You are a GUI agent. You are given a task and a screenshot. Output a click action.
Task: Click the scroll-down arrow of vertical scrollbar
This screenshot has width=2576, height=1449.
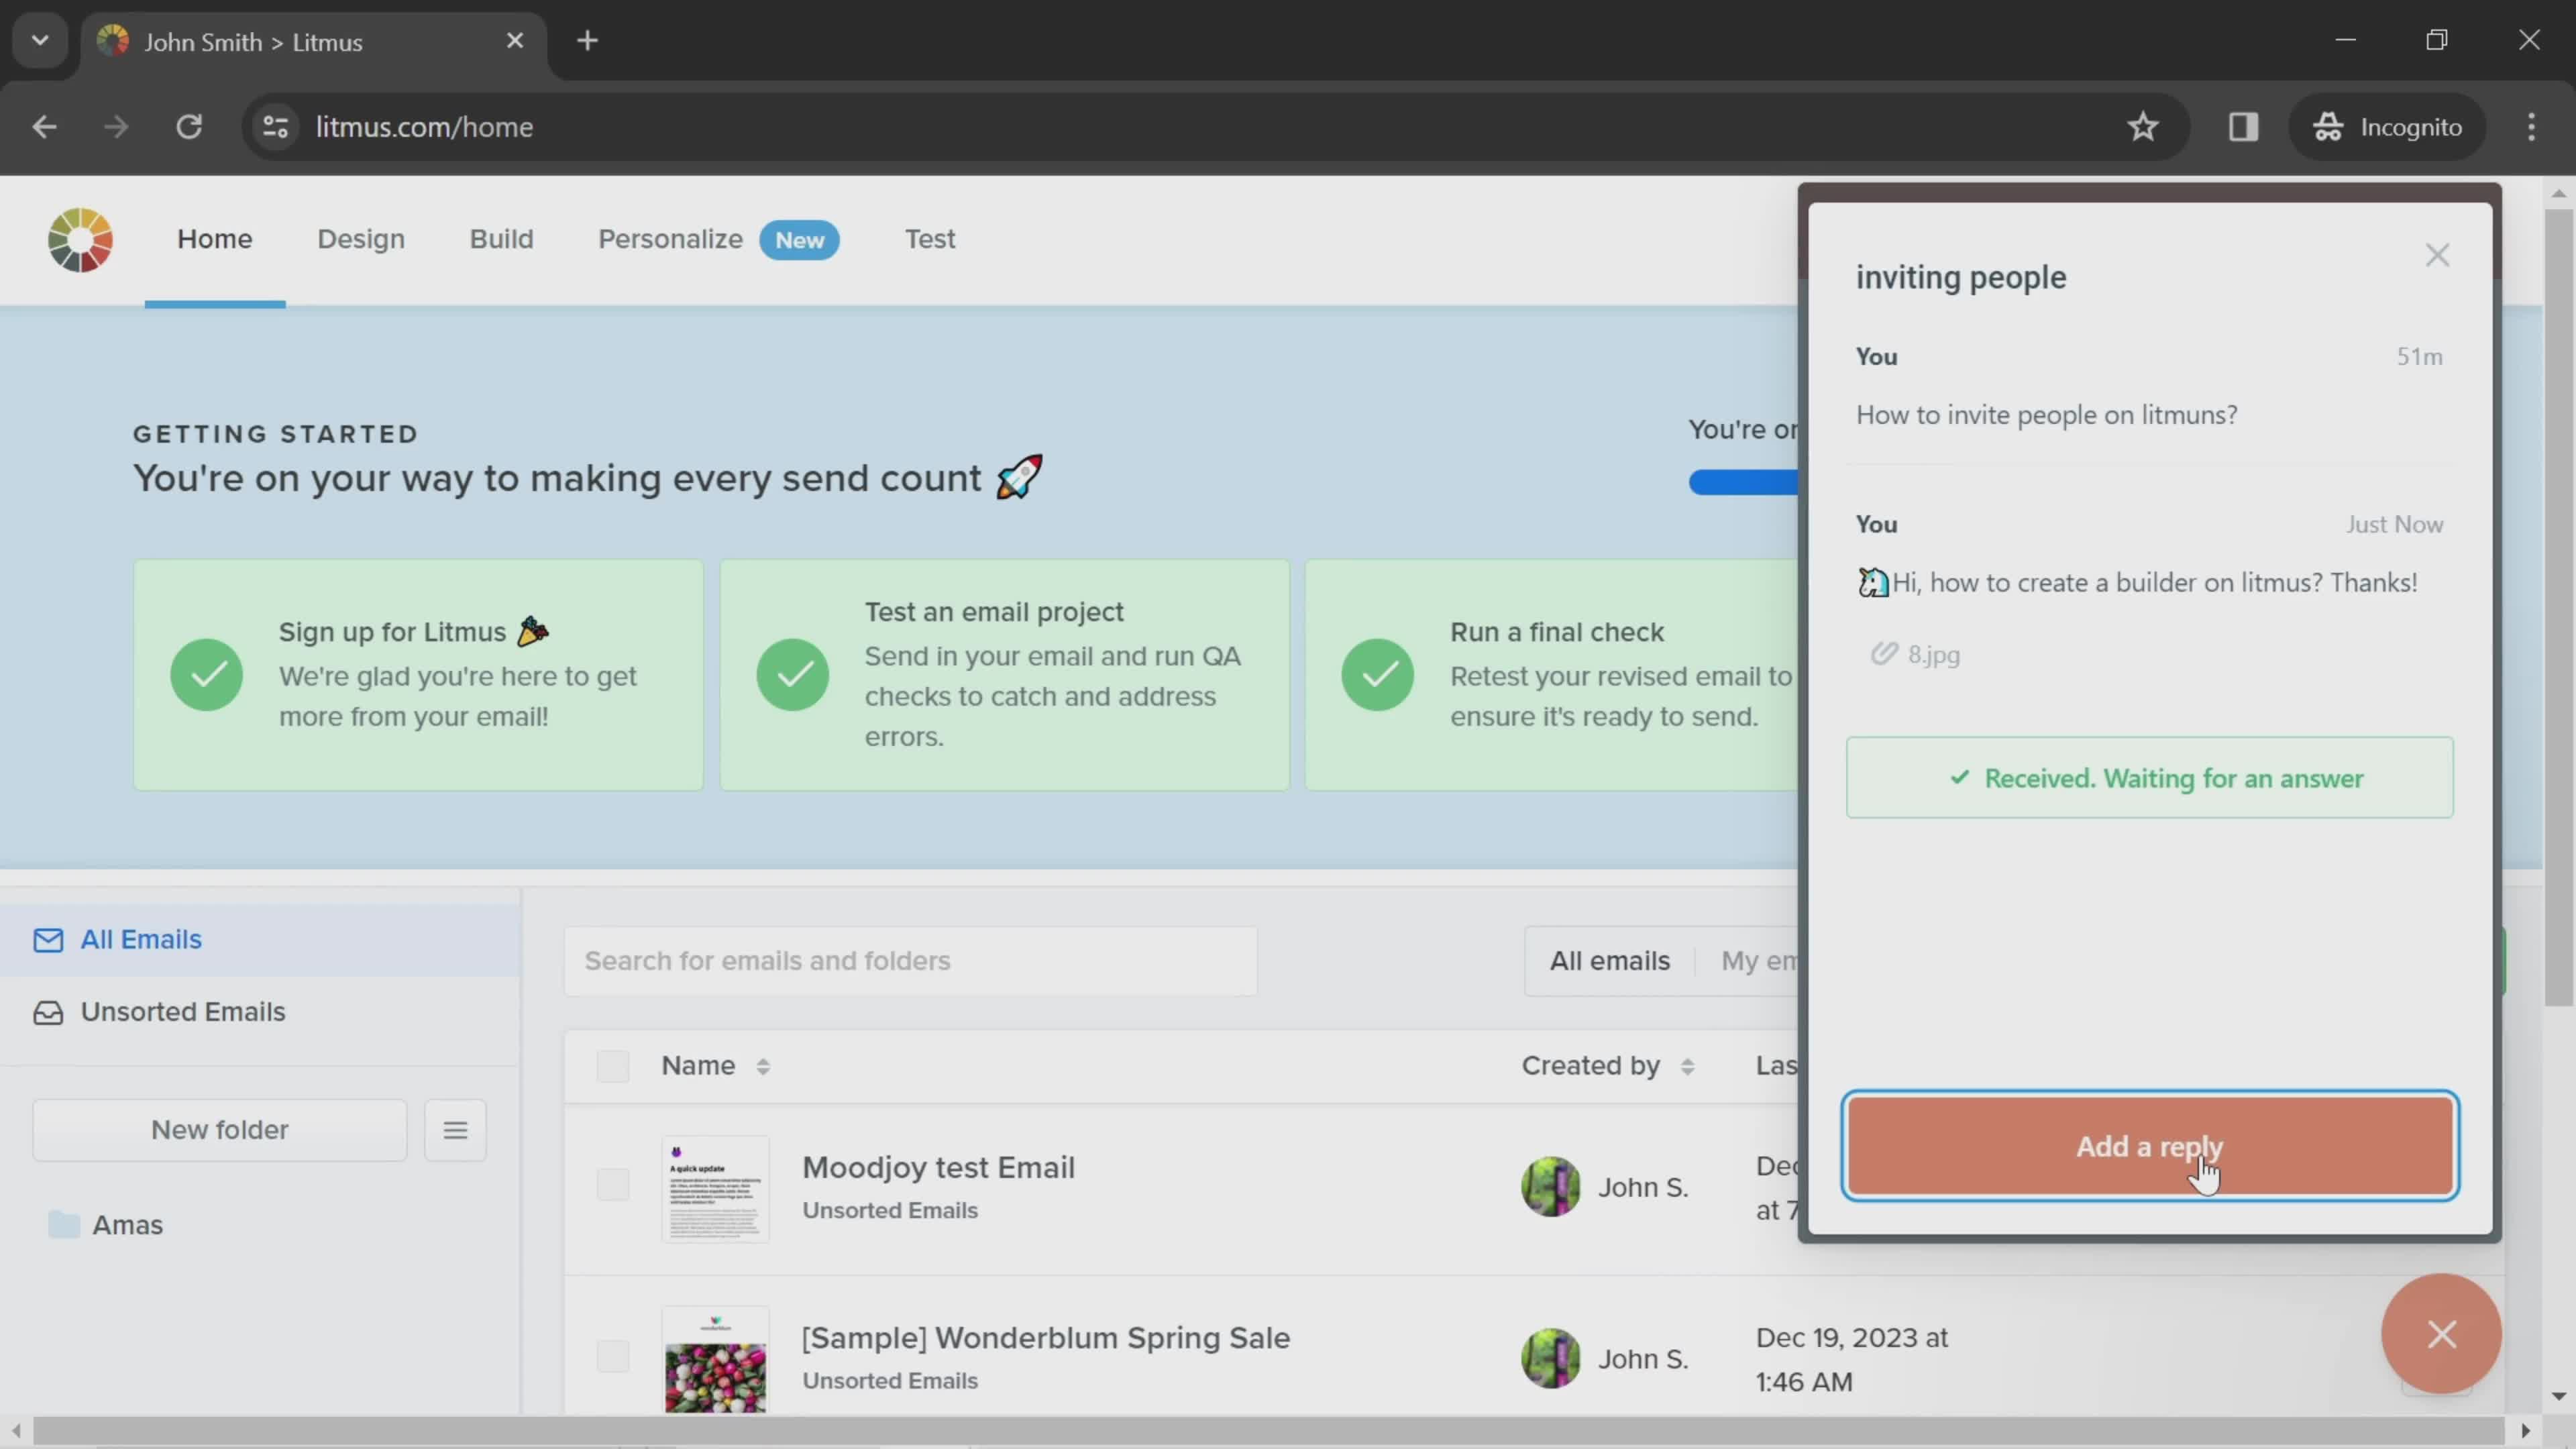(2558, 1396)
